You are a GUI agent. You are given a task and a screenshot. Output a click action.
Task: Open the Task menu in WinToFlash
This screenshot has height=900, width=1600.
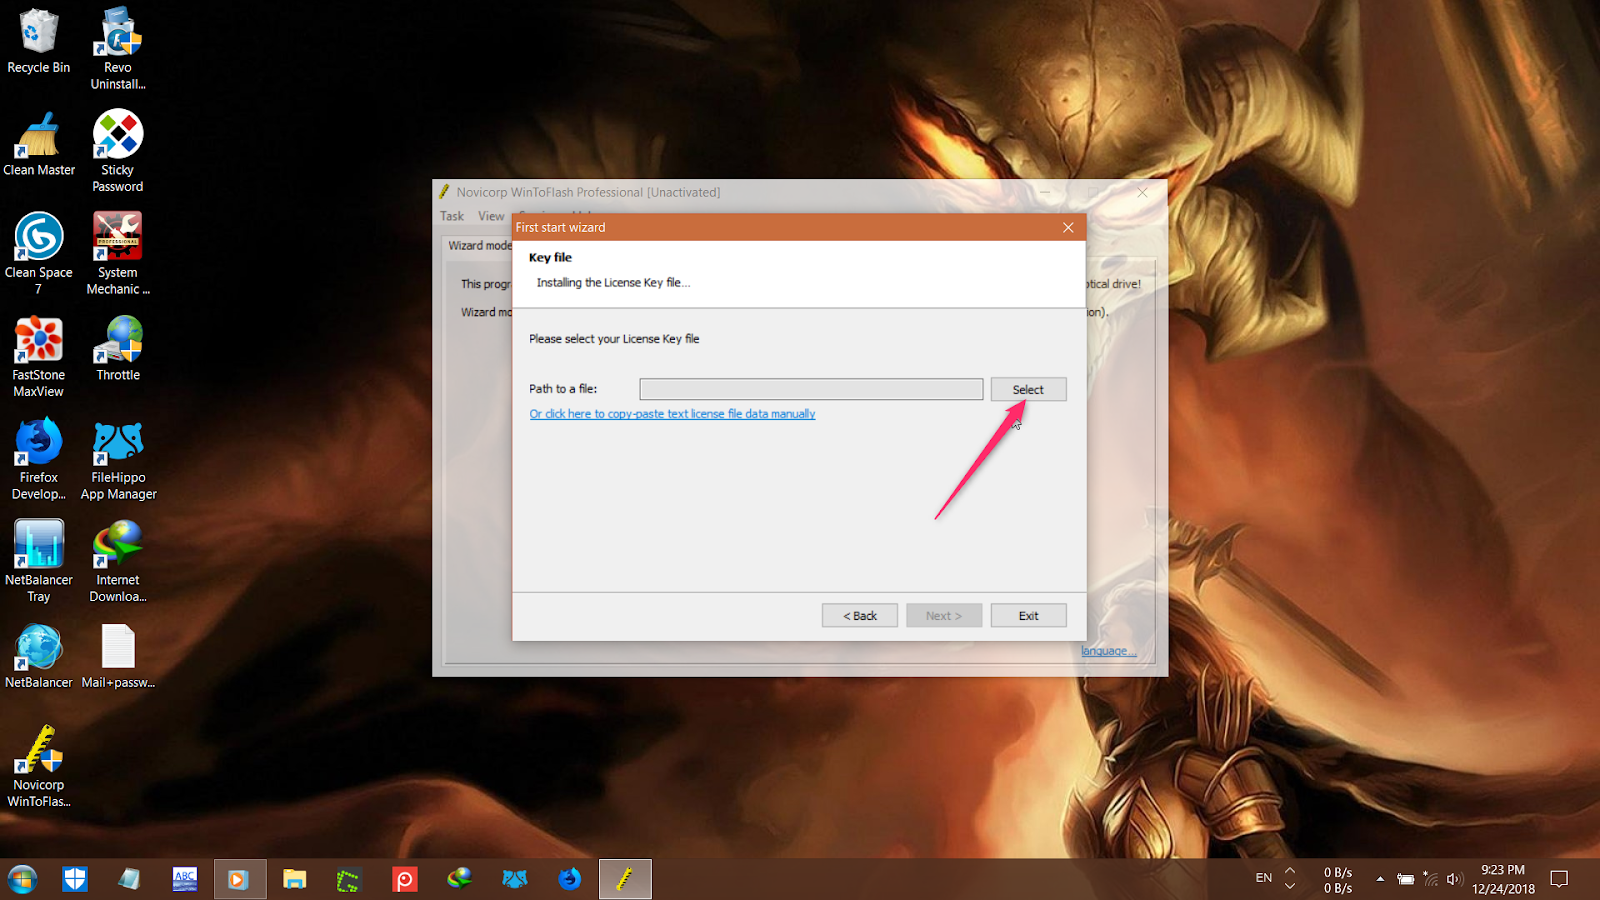452,216
